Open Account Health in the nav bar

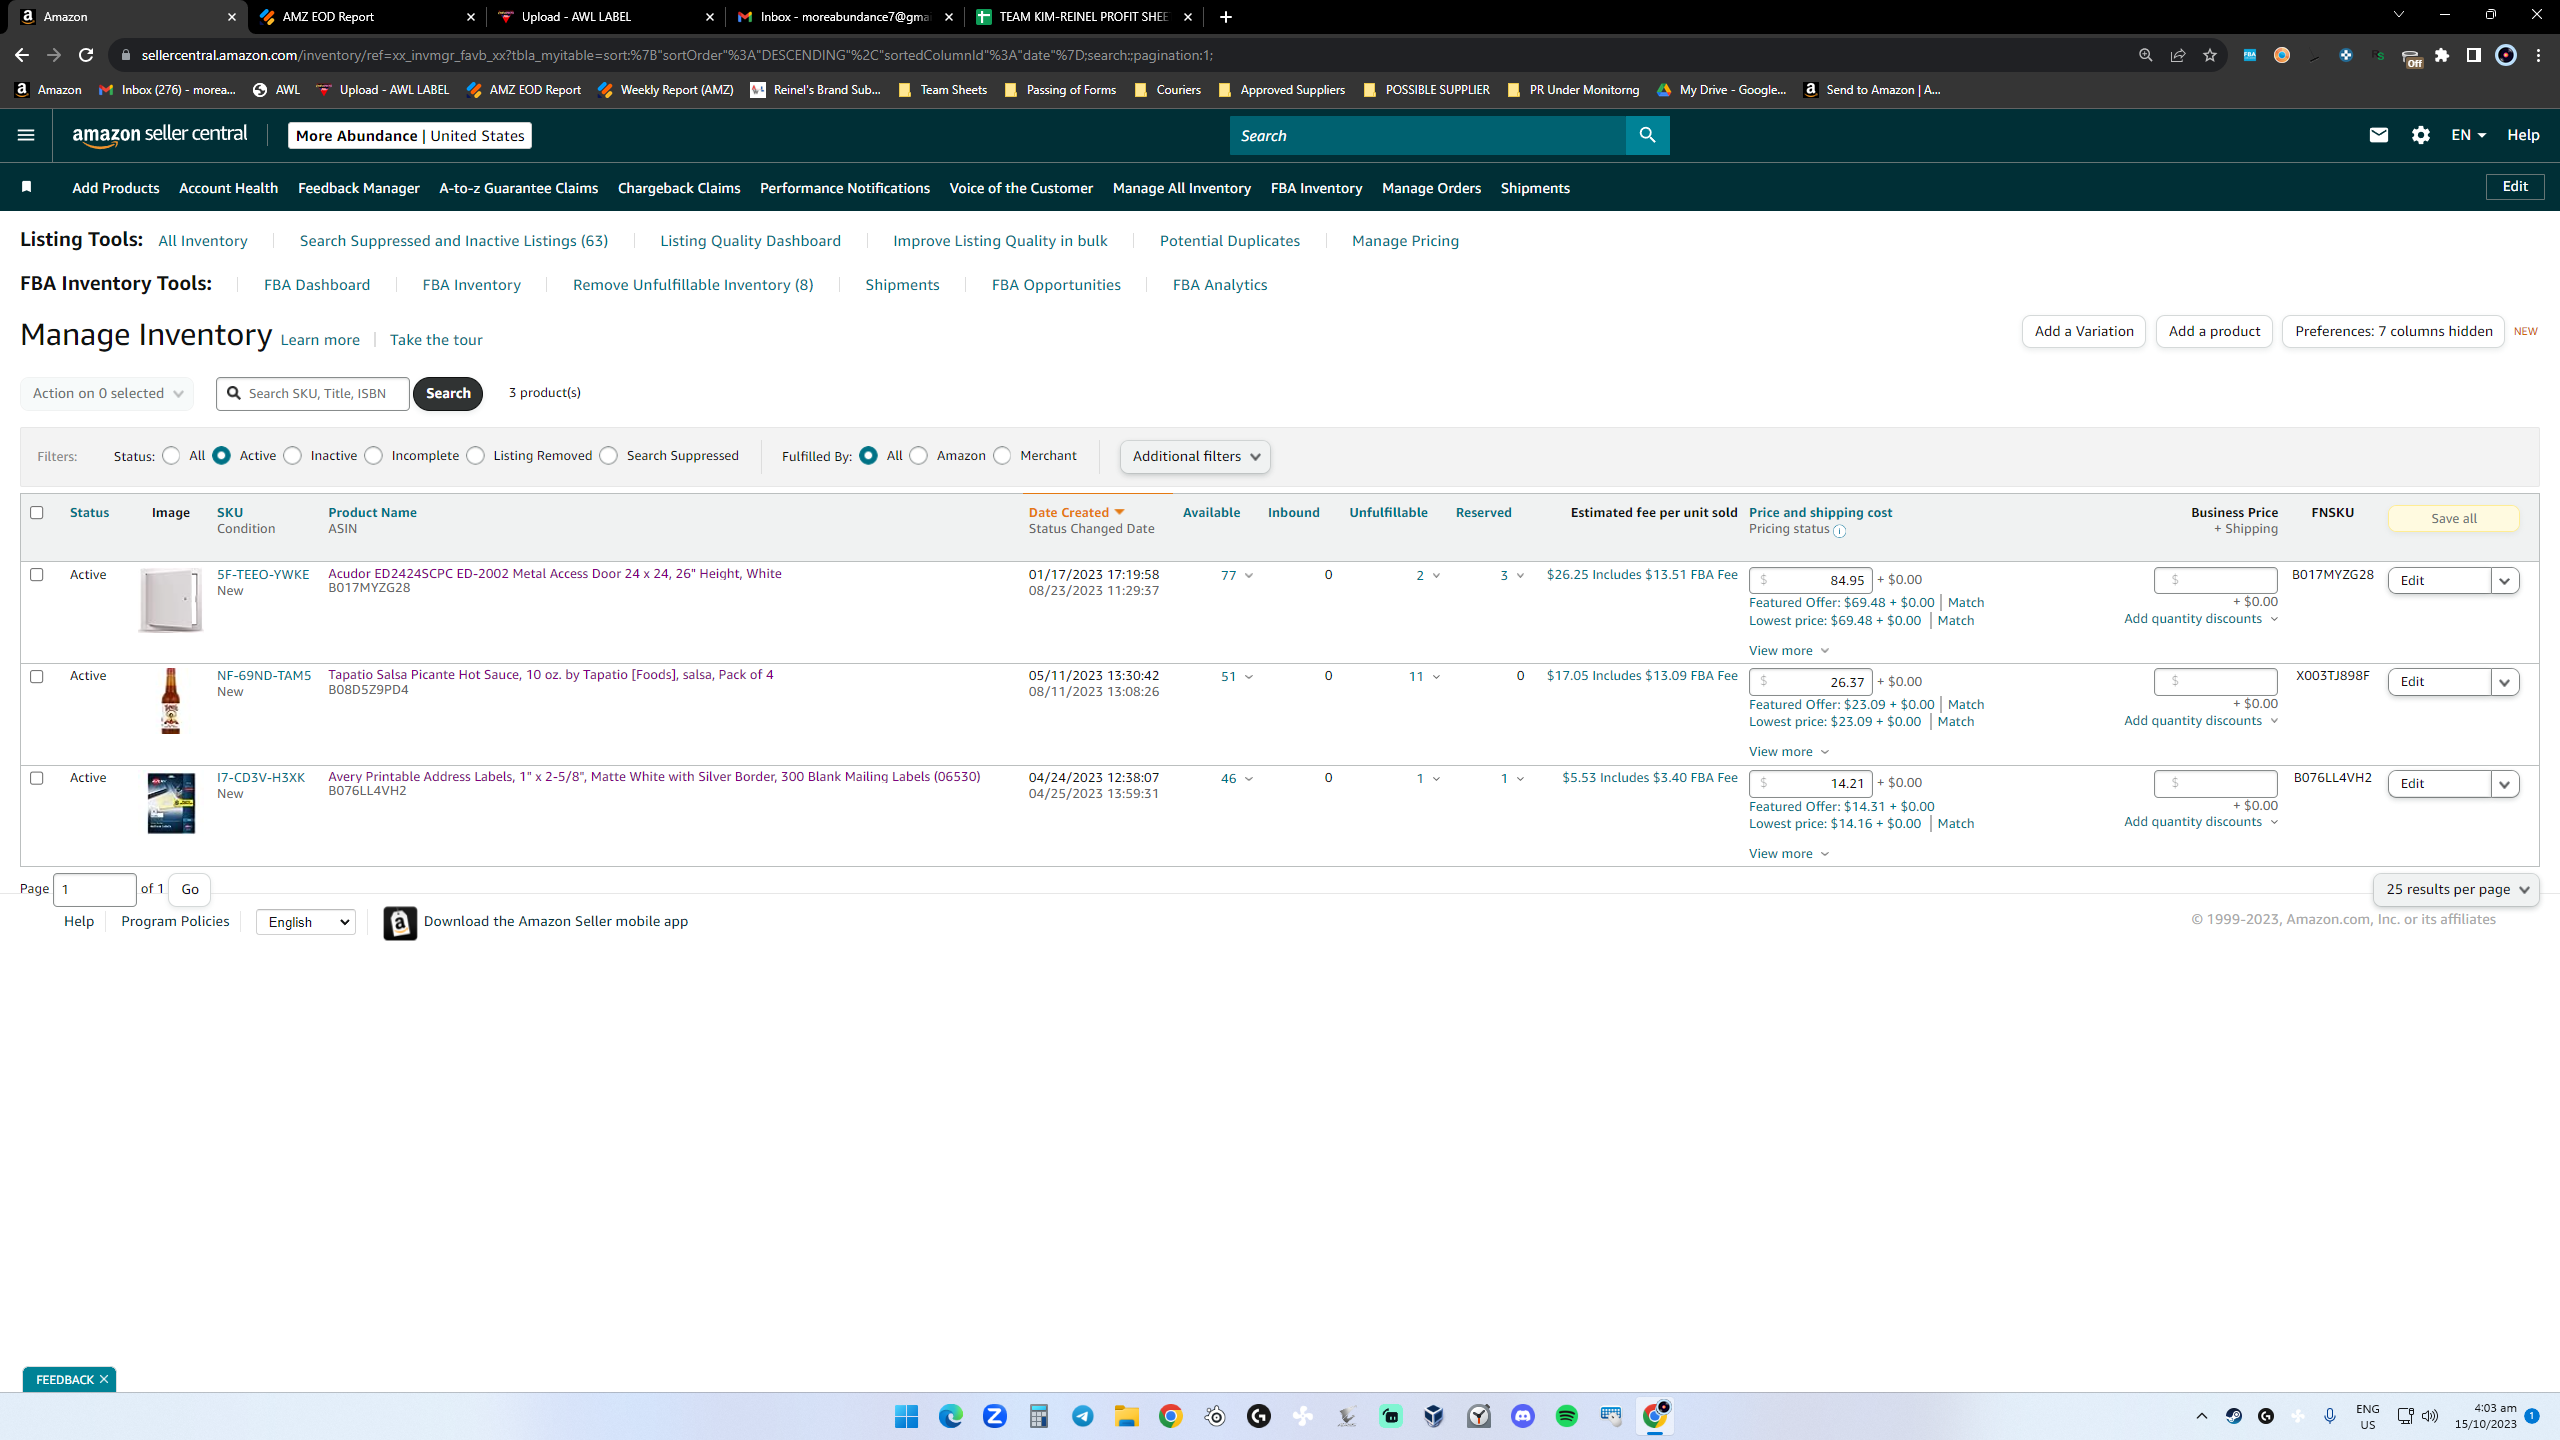[228, 188]
